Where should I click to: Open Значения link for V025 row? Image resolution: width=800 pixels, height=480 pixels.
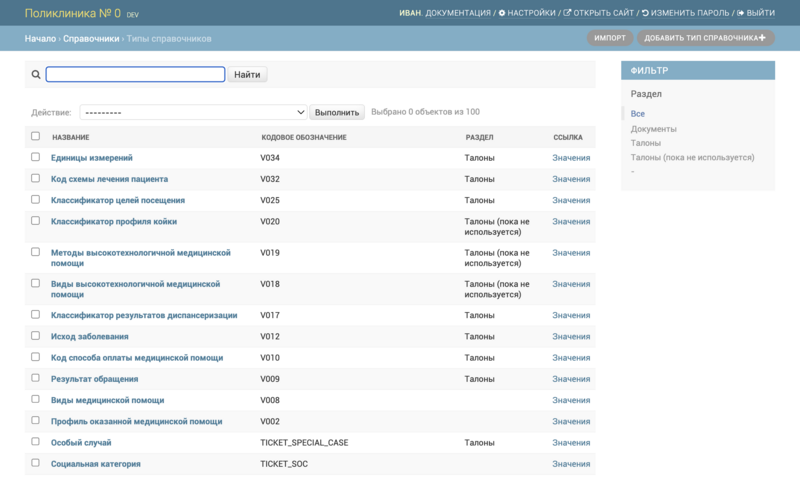click(x=571, y=200)
